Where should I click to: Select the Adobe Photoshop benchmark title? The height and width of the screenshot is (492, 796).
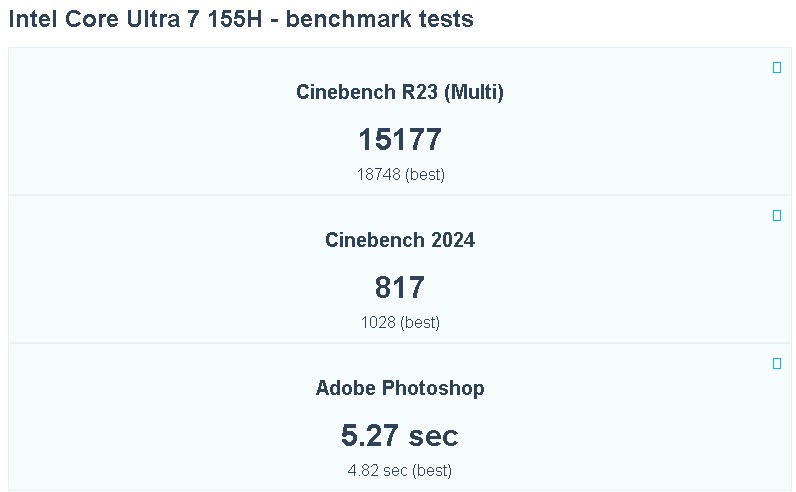point(400,389)
